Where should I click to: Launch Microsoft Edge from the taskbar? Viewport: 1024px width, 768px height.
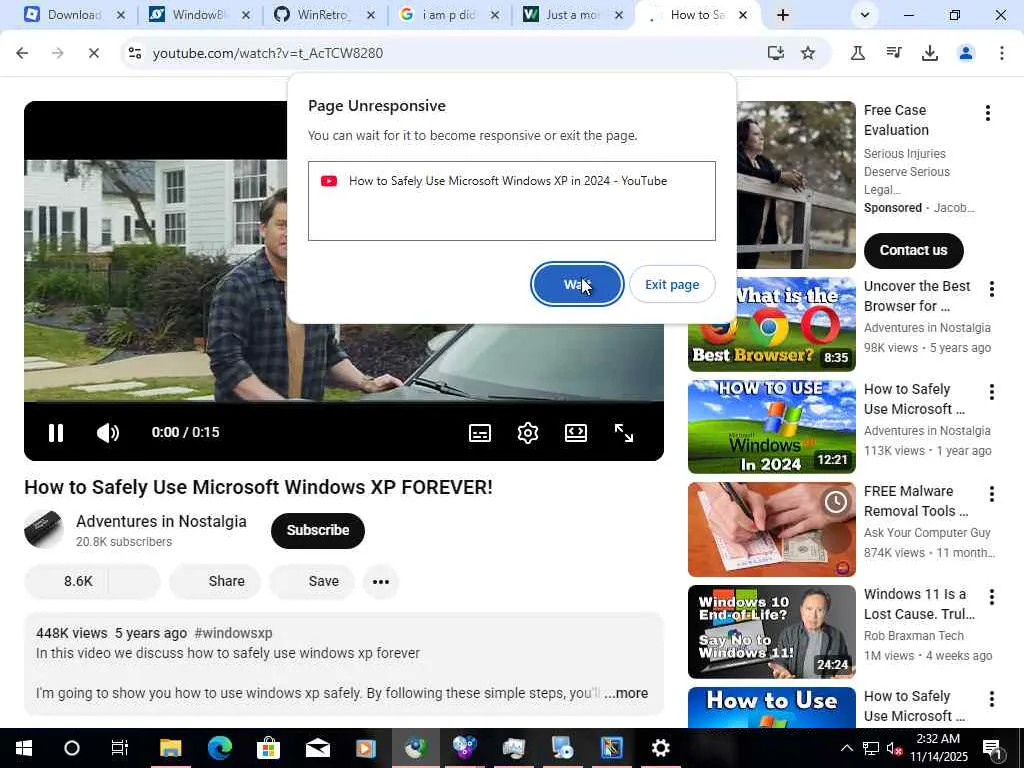[219, 748]
